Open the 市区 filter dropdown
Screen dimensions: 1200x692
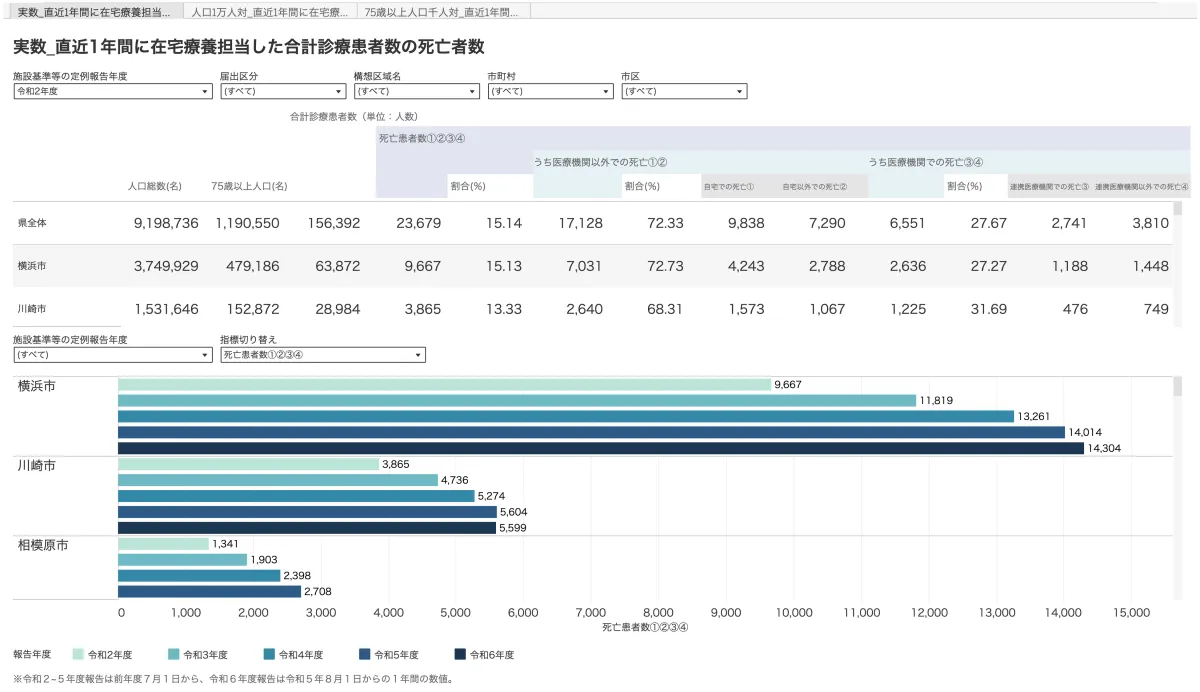click(684, 91)
